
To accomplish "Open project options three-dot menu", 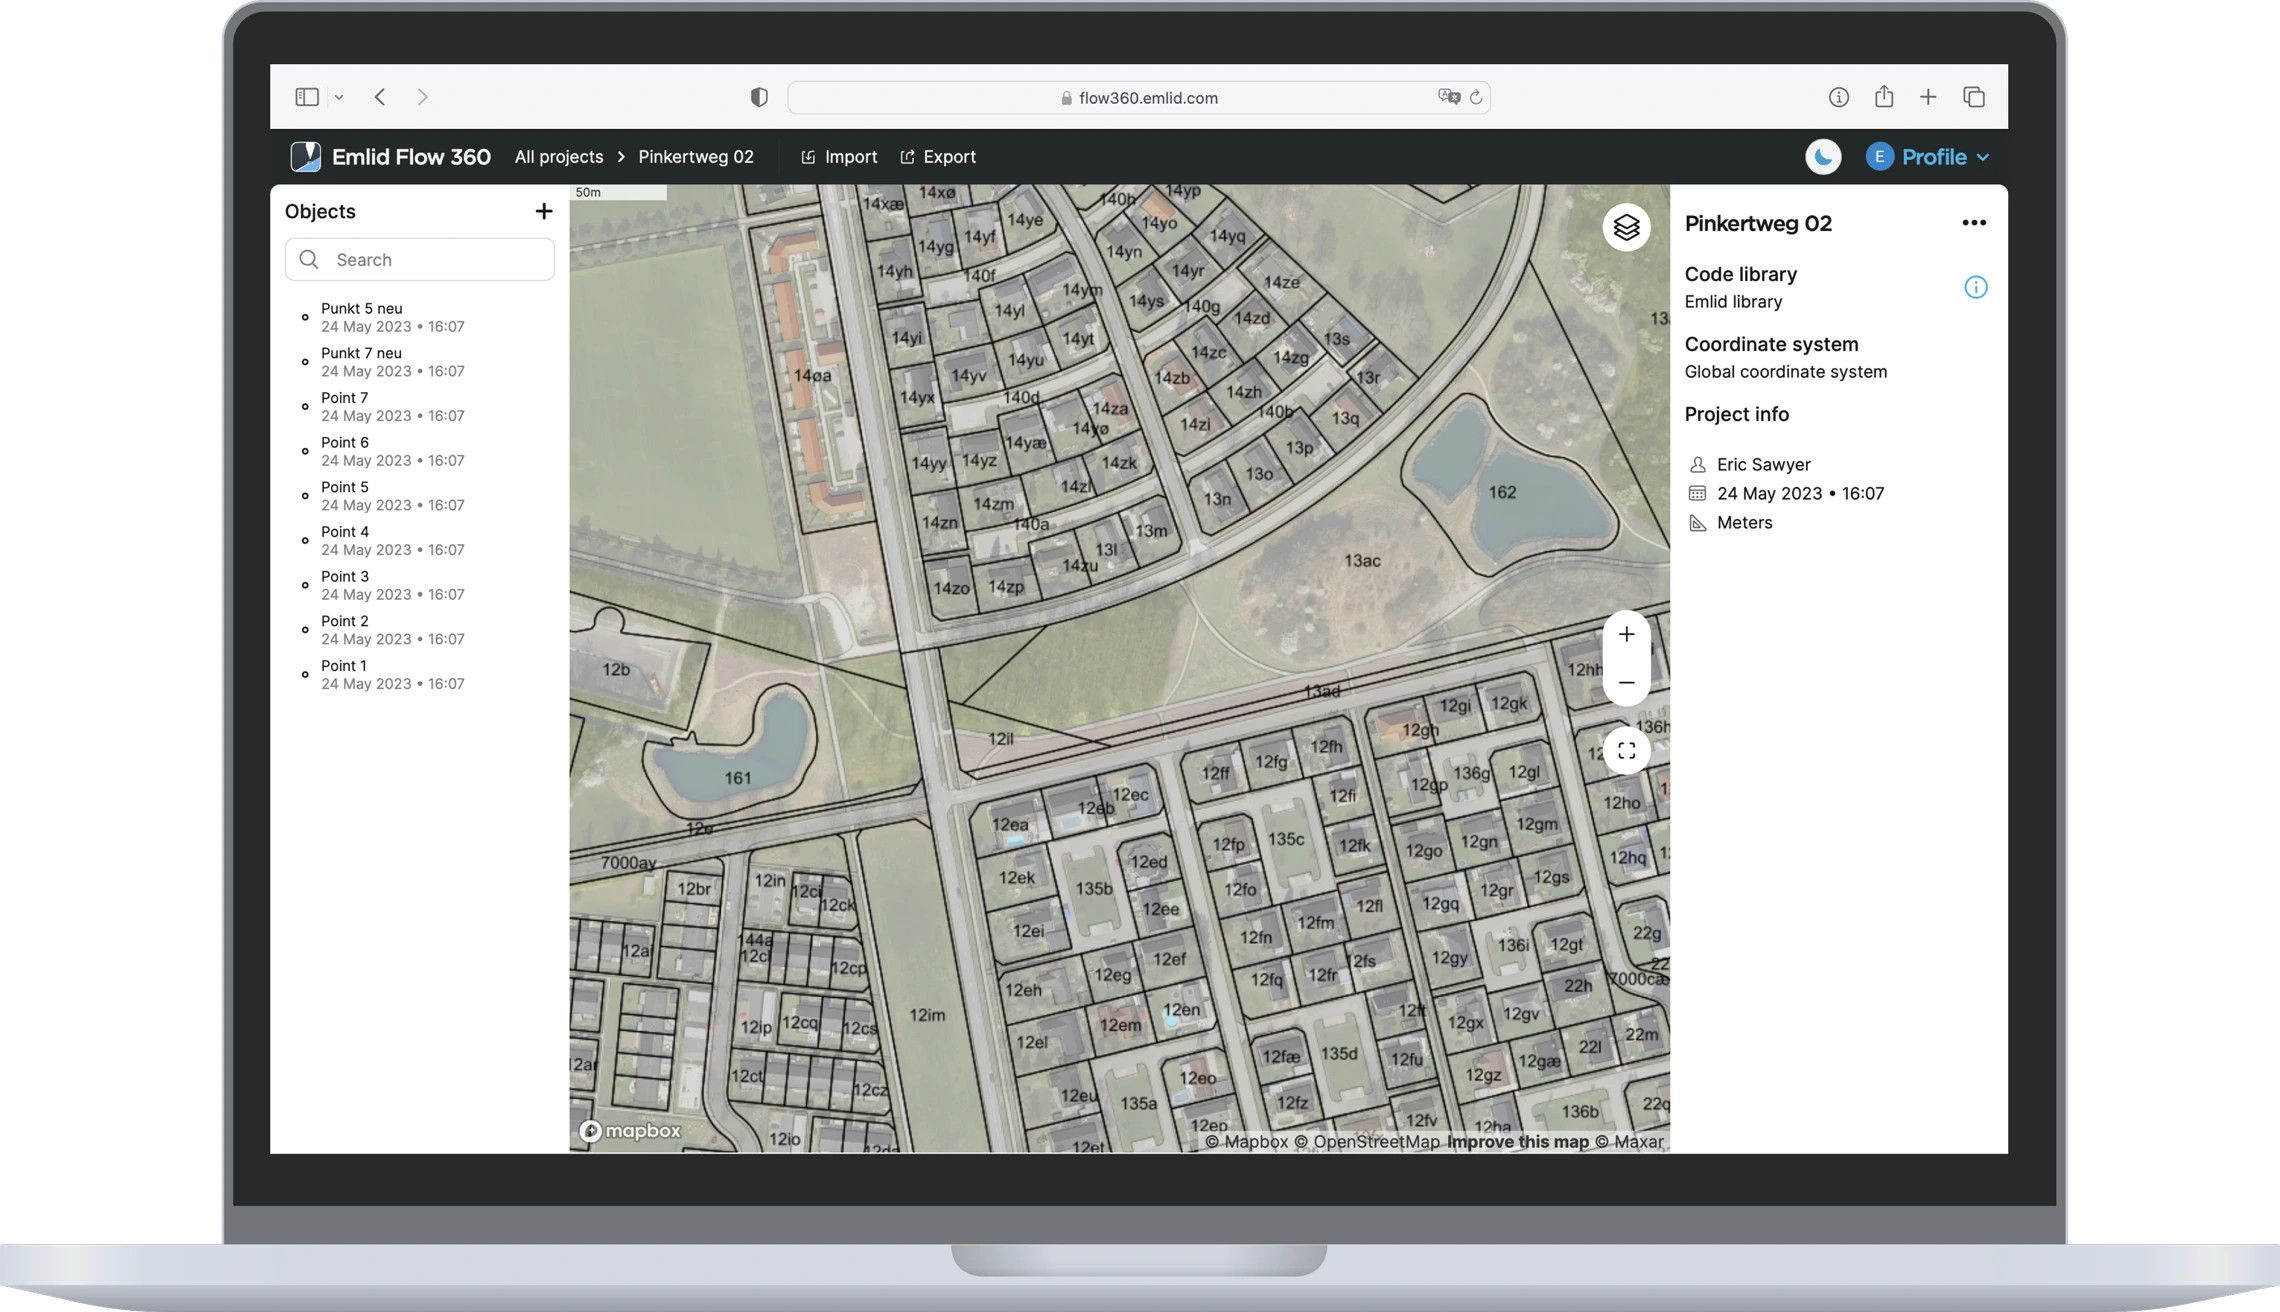I will coord(1973,223).
